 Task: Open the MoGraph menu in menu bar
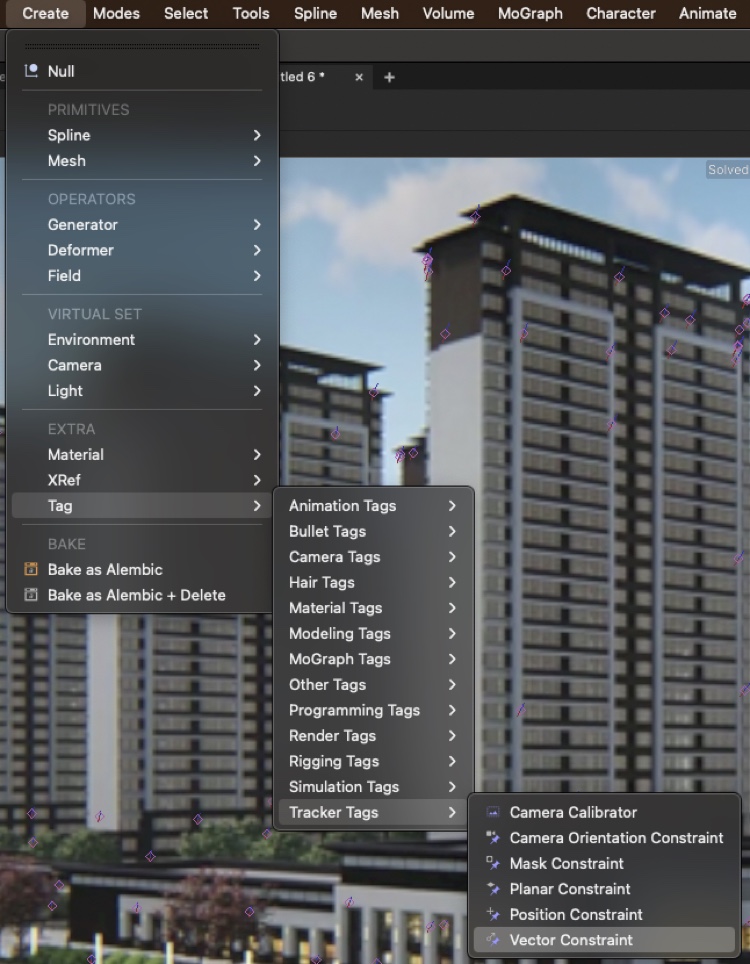pyautogui.click(x=530, y=14)
